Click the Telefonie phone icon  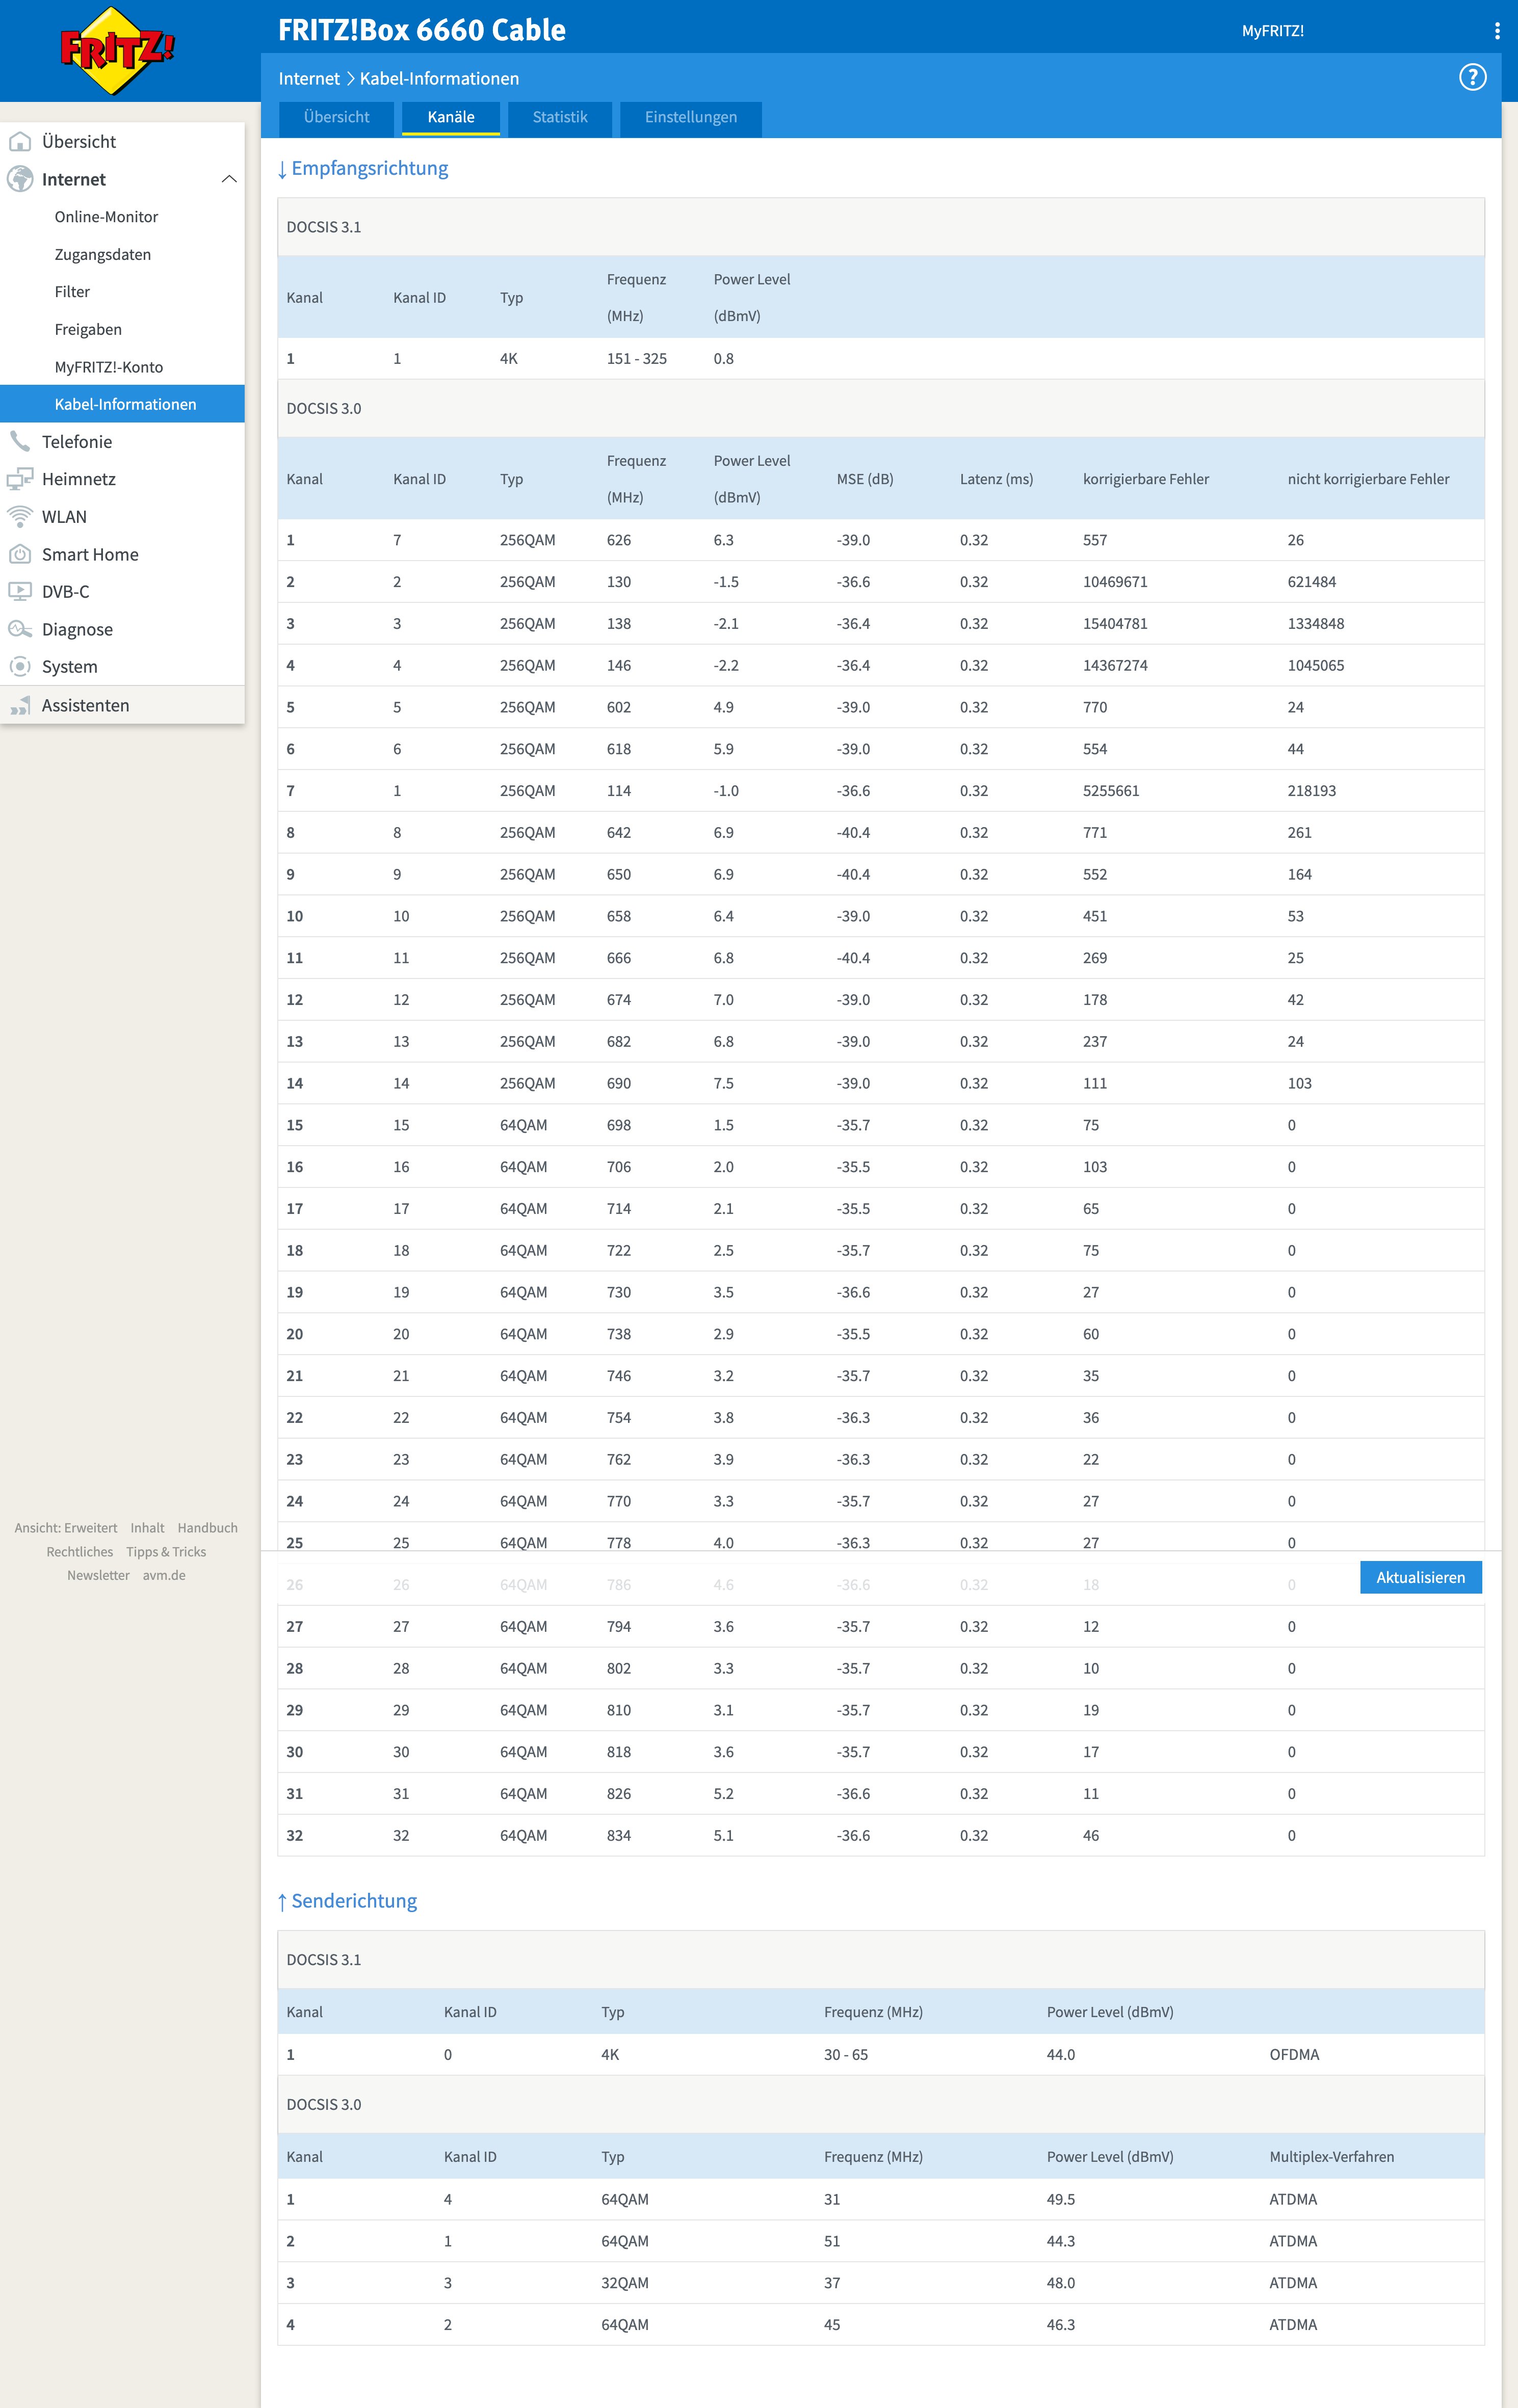[x=20, y=442]
